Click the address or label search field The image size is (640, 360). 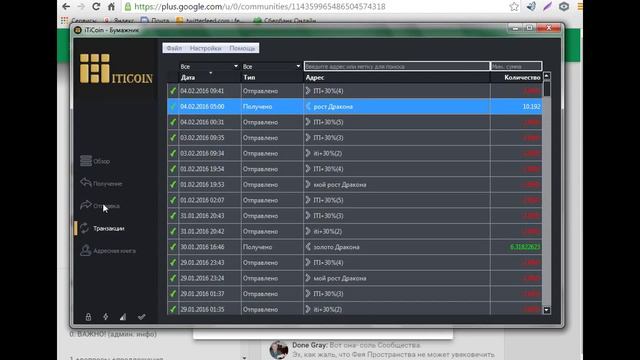(397, 66)
